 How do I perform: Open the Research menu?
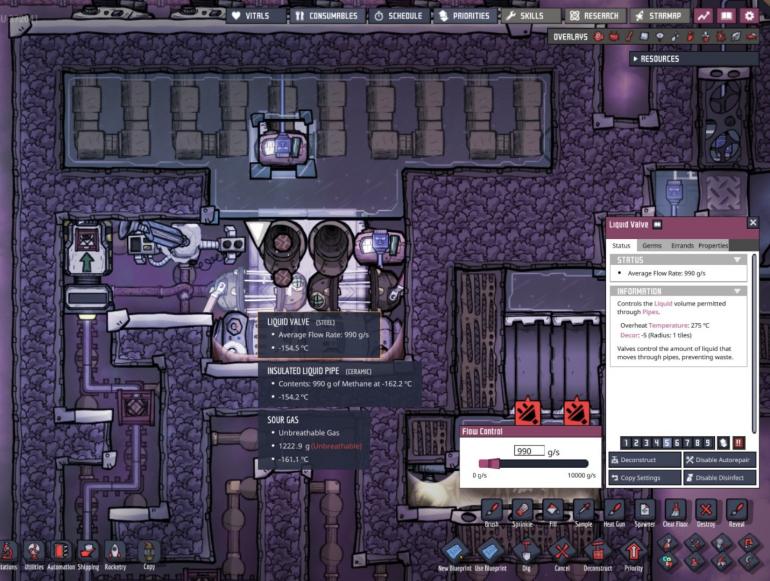pyautogui.click(x=594, y=16)
